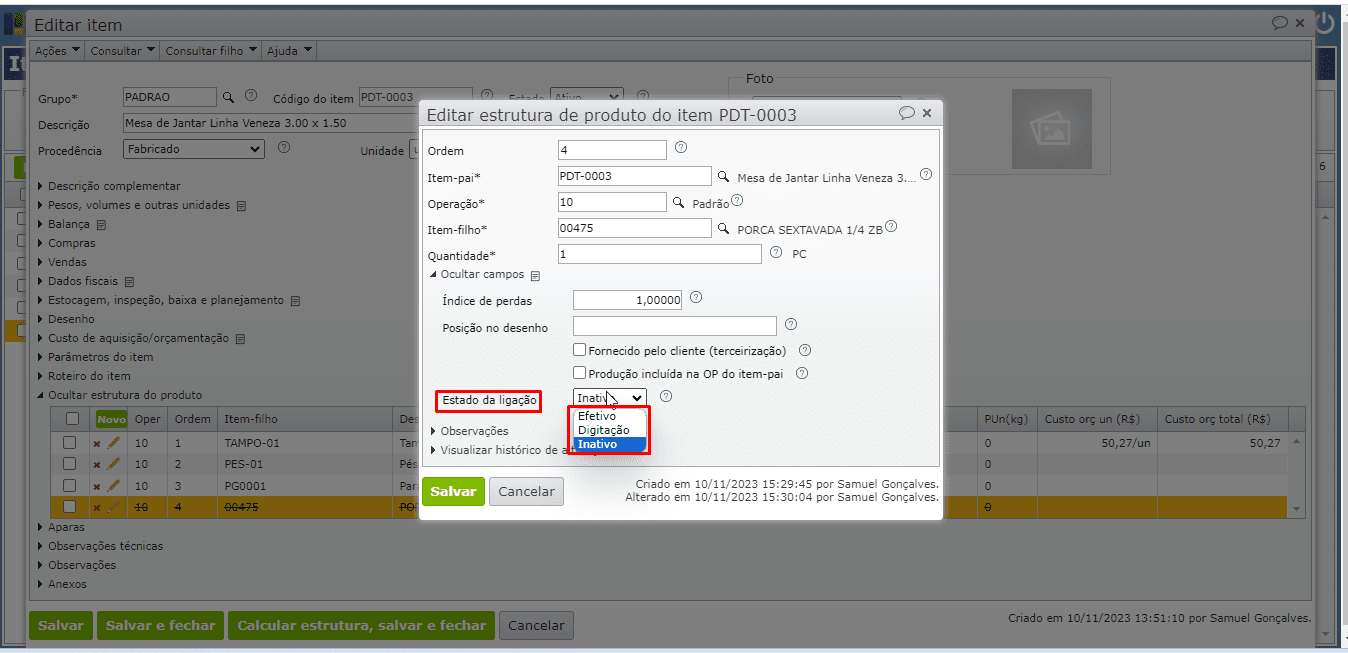Viewport: 1348px width, 653px height.
Task: Show help for the Ordem field
Action: (x=681, y=147)
